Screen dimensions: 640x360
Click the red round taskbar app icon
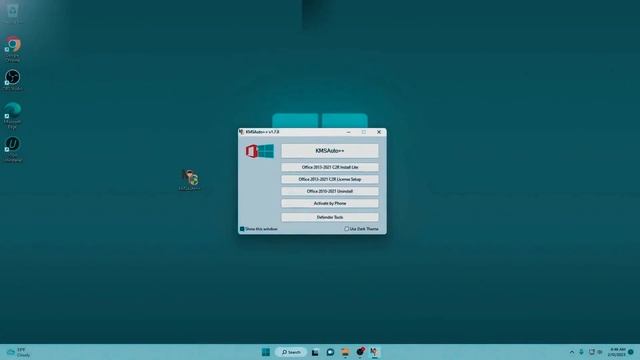(360, 351)
